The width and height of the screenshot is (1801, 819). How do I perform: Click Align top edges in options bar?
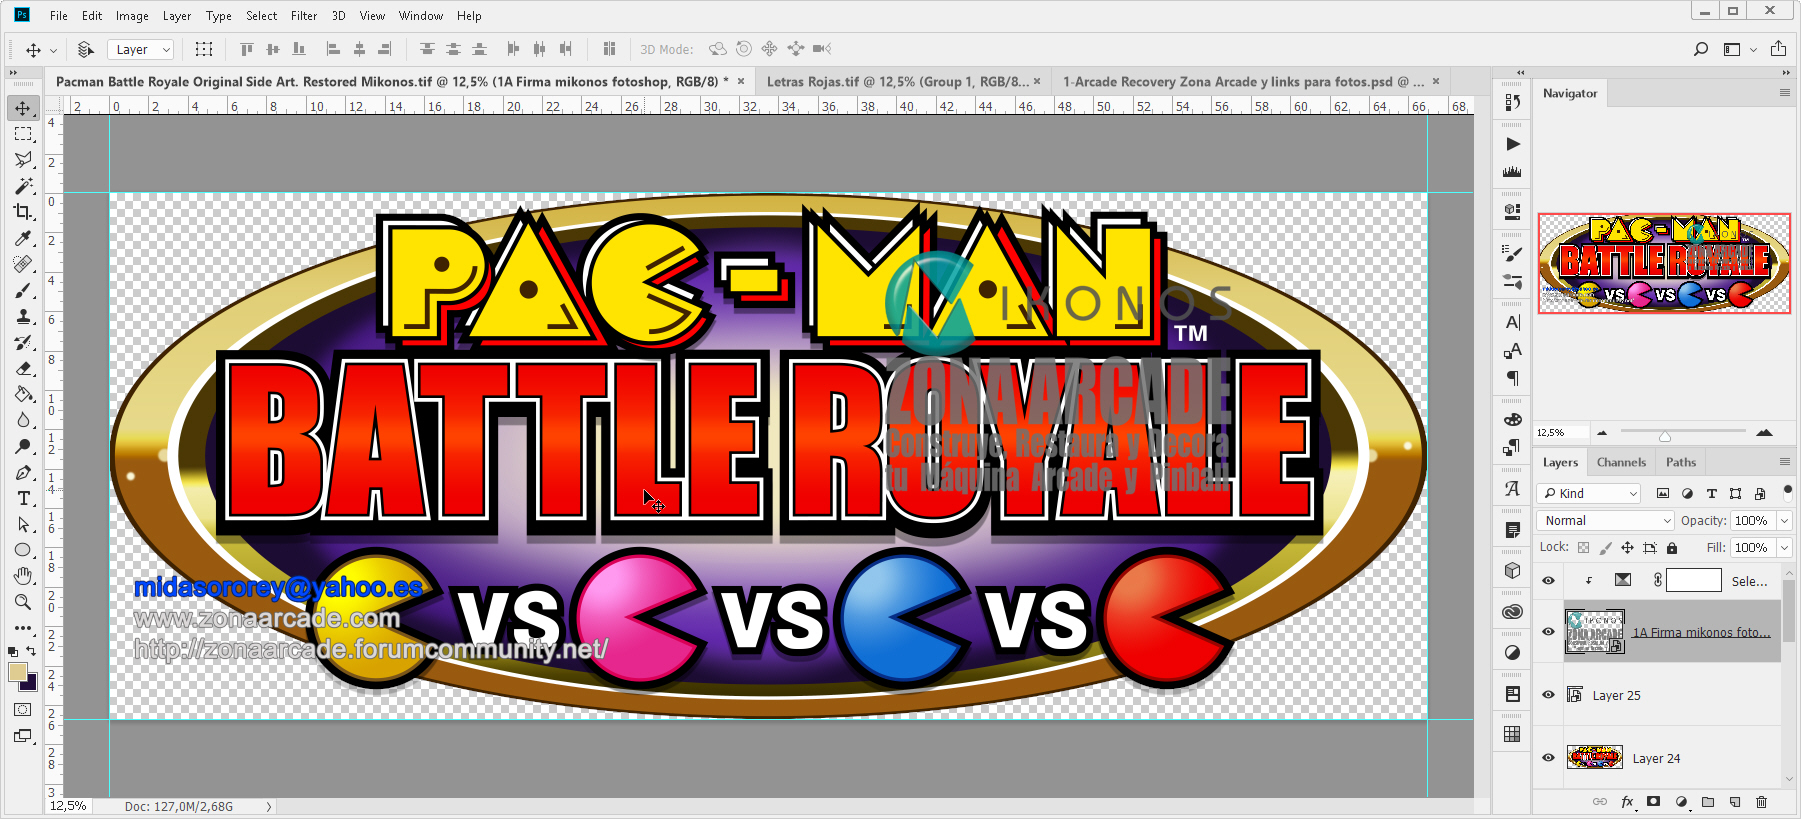[247, 49]
